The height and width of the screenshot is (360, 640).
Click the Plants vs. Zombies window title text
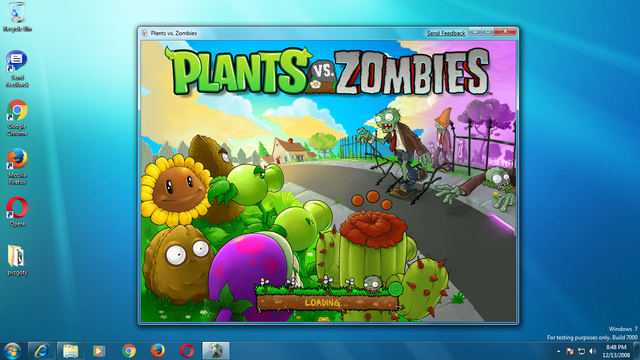tap(174, 33)
